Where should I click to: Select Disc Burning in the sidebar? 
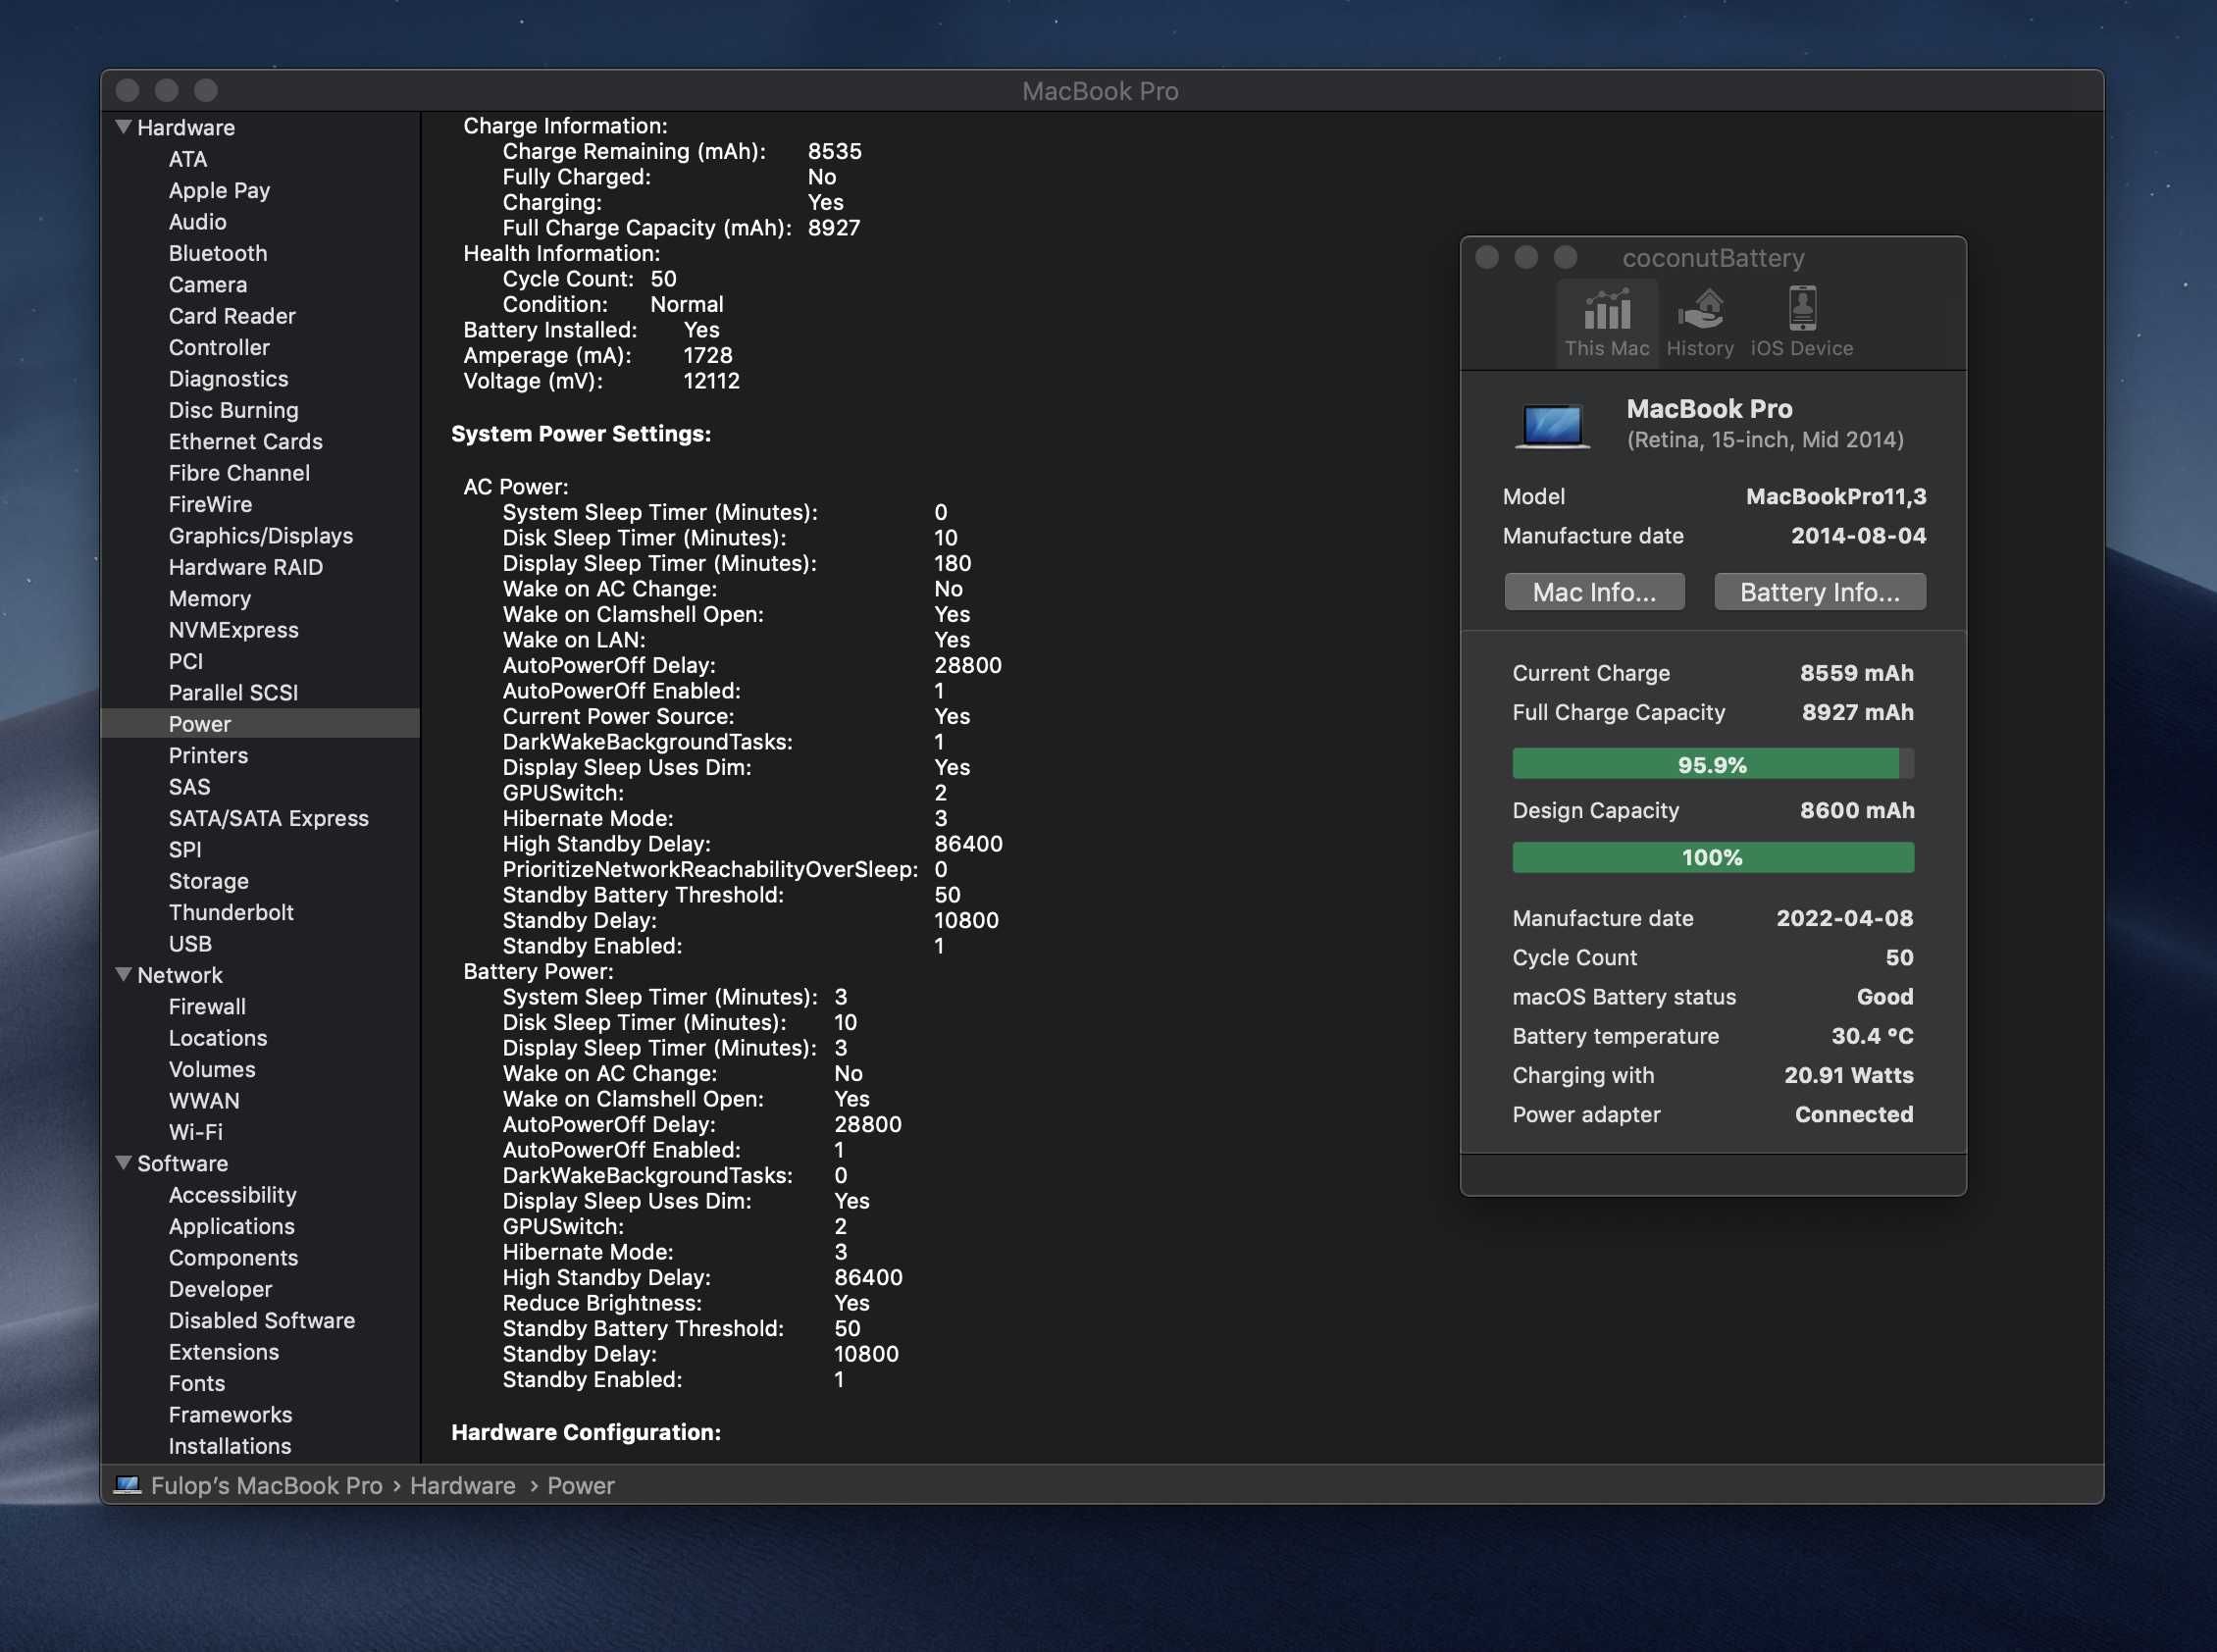coord(233,410)
